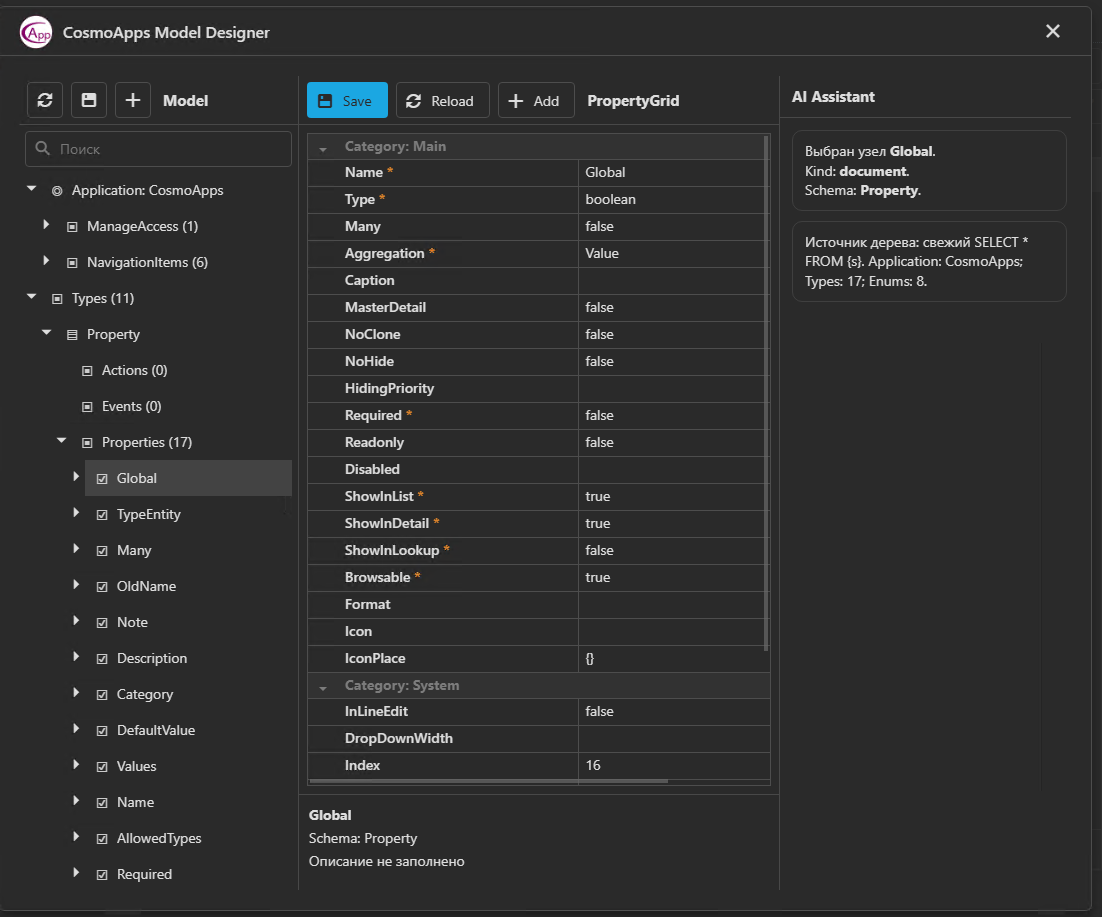The image size is (1102, 917).
Task: Click the search magnifier icon
Action: pyautogui.click(x=43, y=149)
